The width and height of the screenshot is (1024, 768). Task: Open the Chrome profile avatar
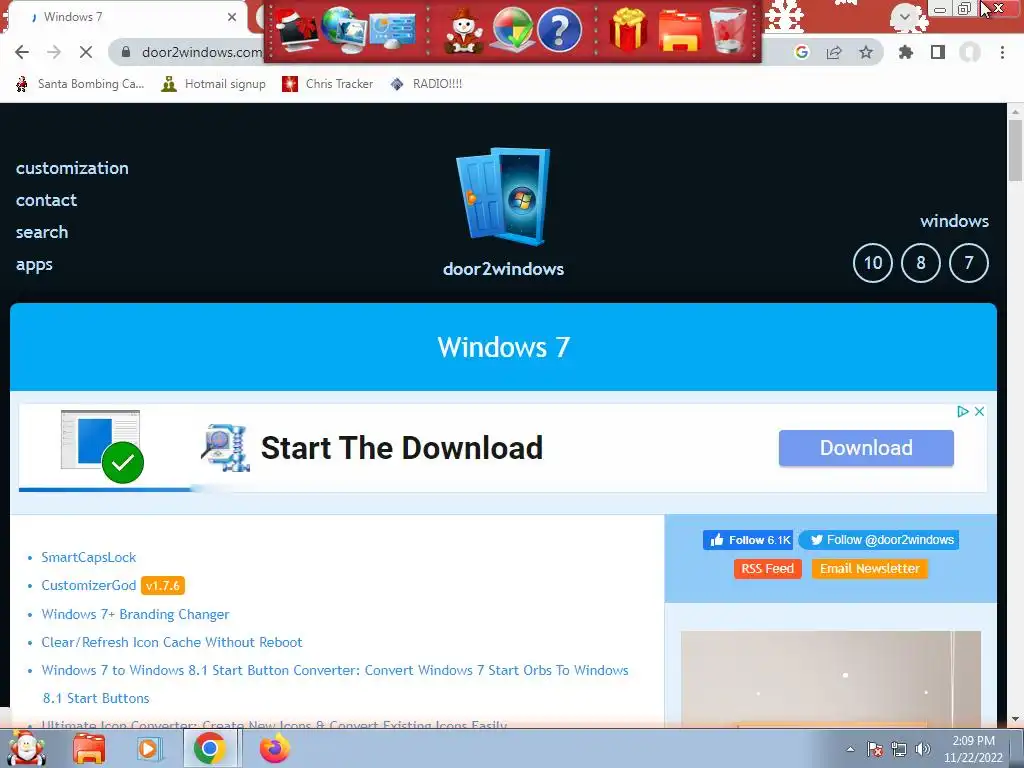970,52
